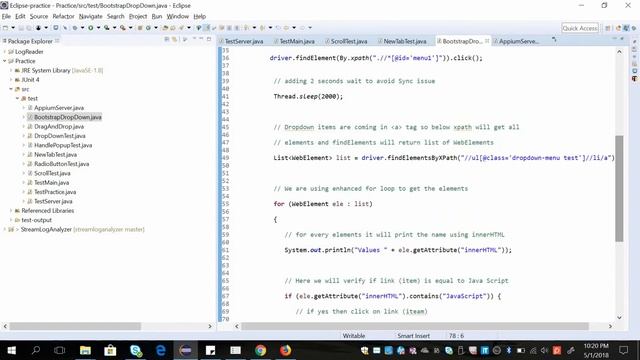The width and height of the screenshot is (640, 360).
Task: Click the green Run toolbar icon
Action: tap(91, 28)
